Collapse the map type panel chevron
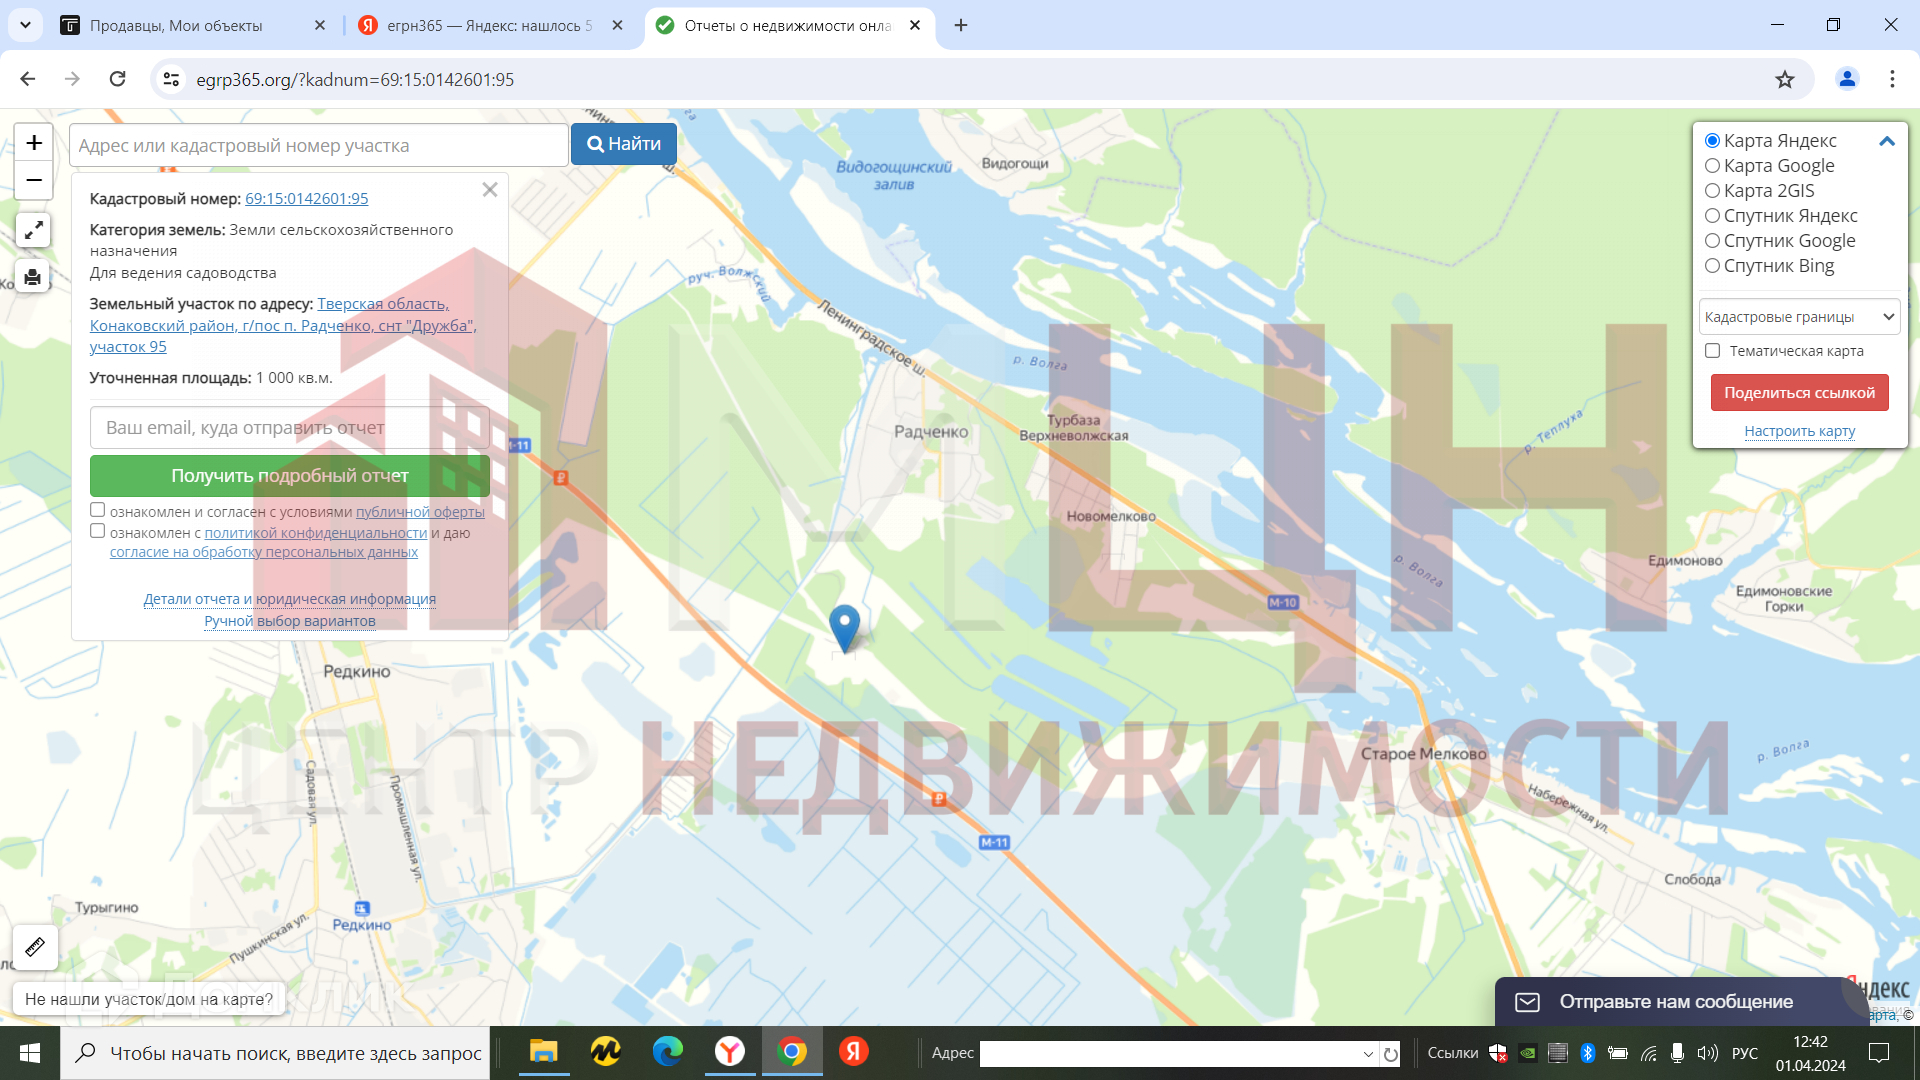 [x=1887, y=141]
